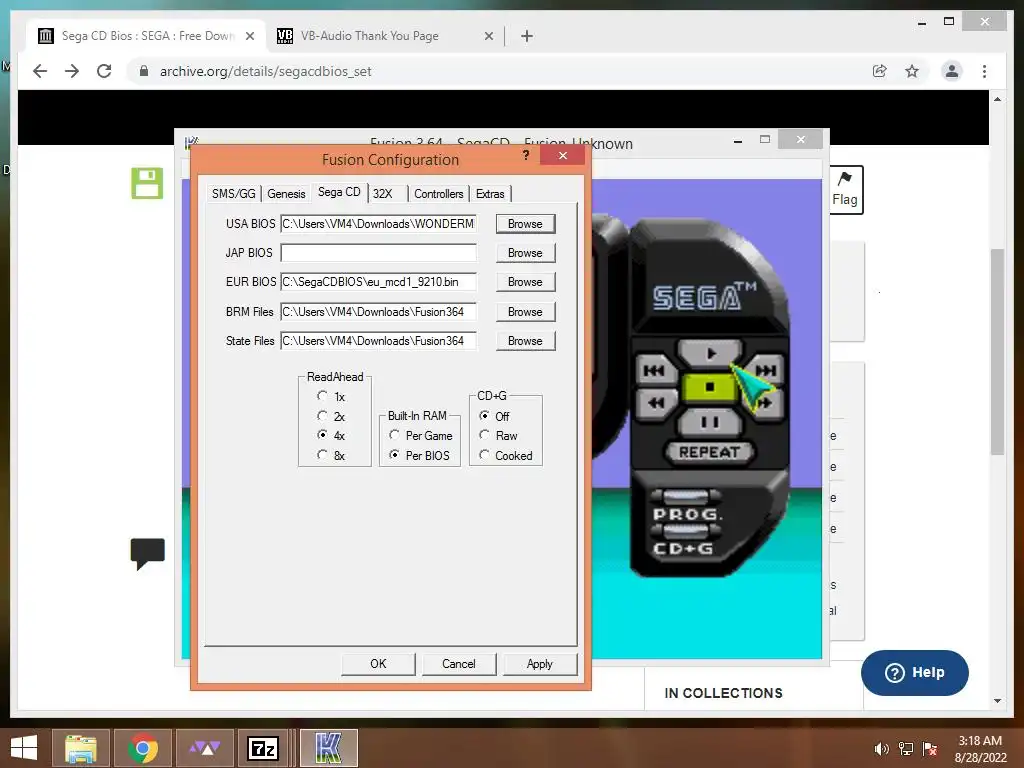Confirm configuration with OK
The width and height of the screenshot is (1024, 768).
378,664
